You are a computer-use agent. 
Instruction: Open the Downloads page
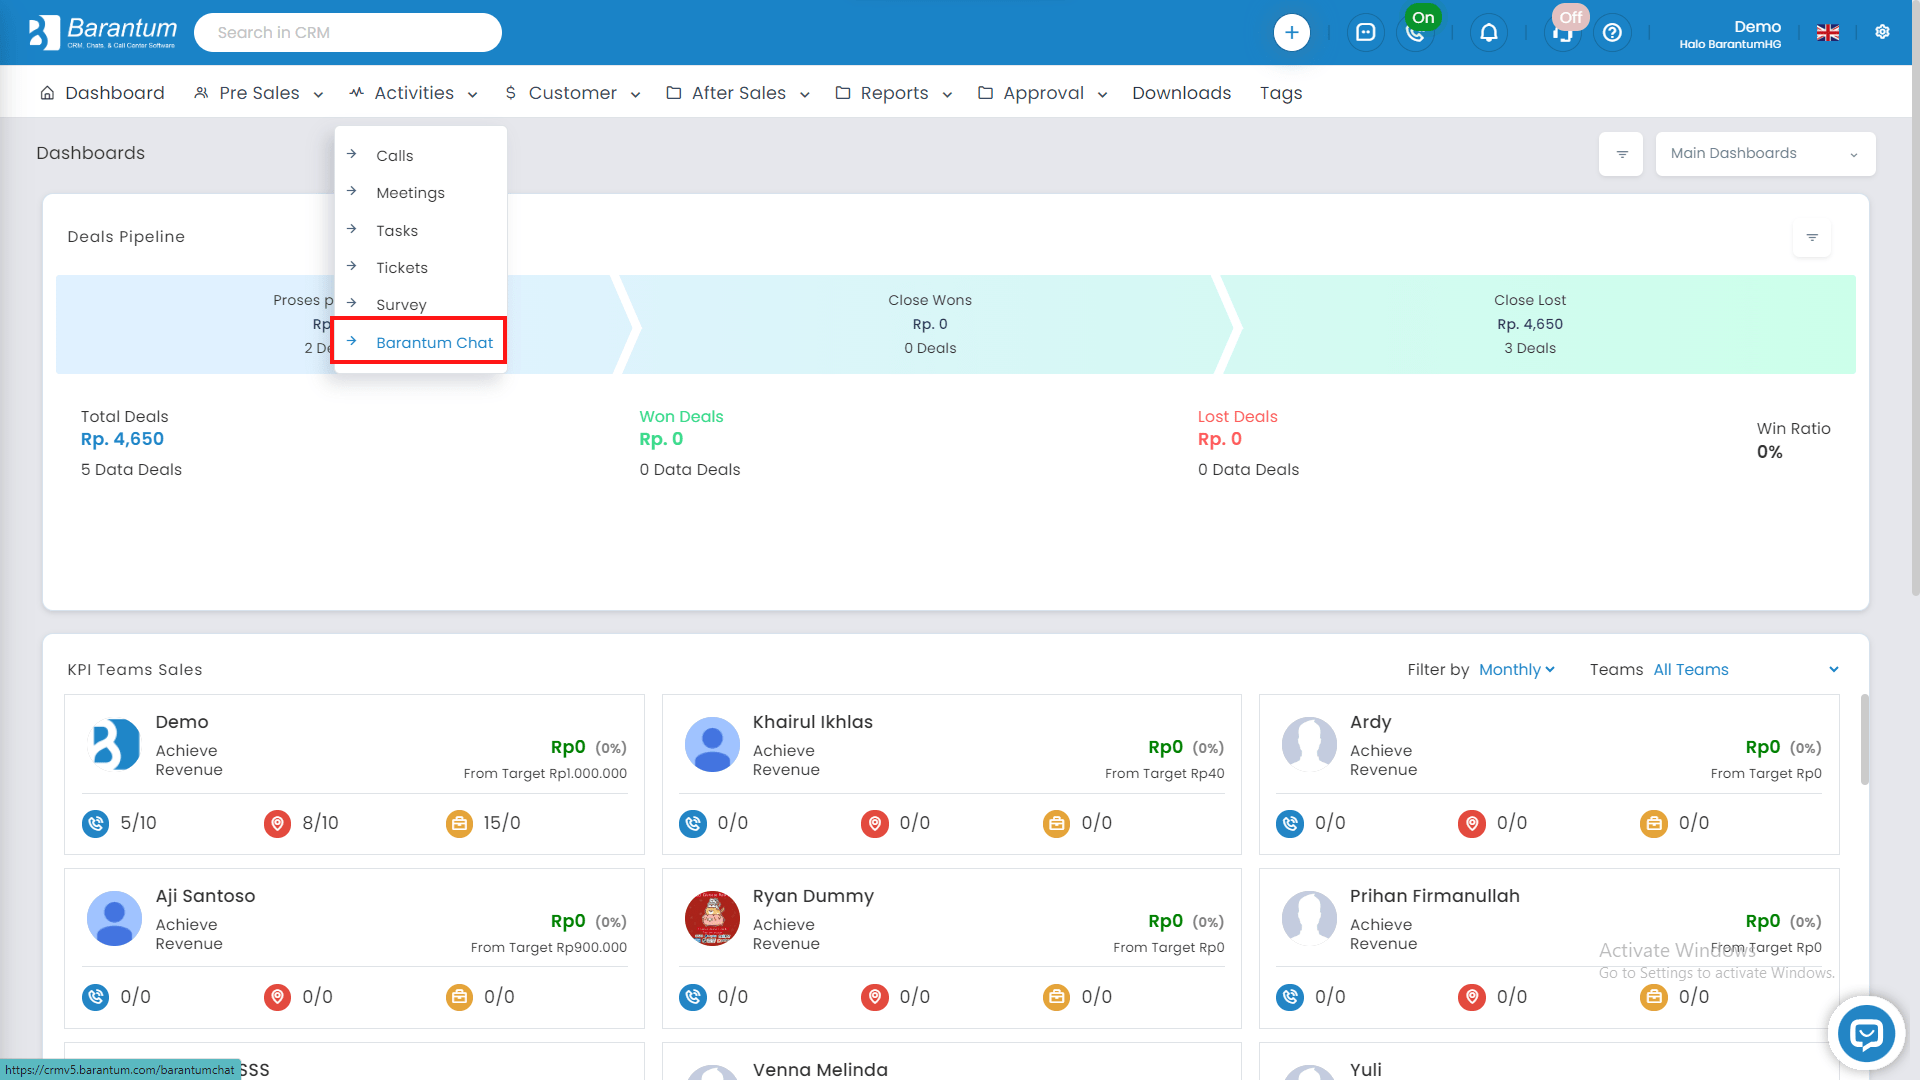coord(1182,93)
